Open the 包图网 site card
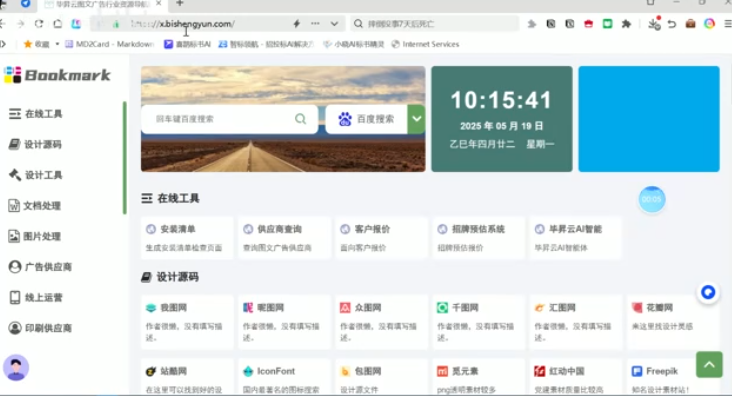 (x=381, y=377)
